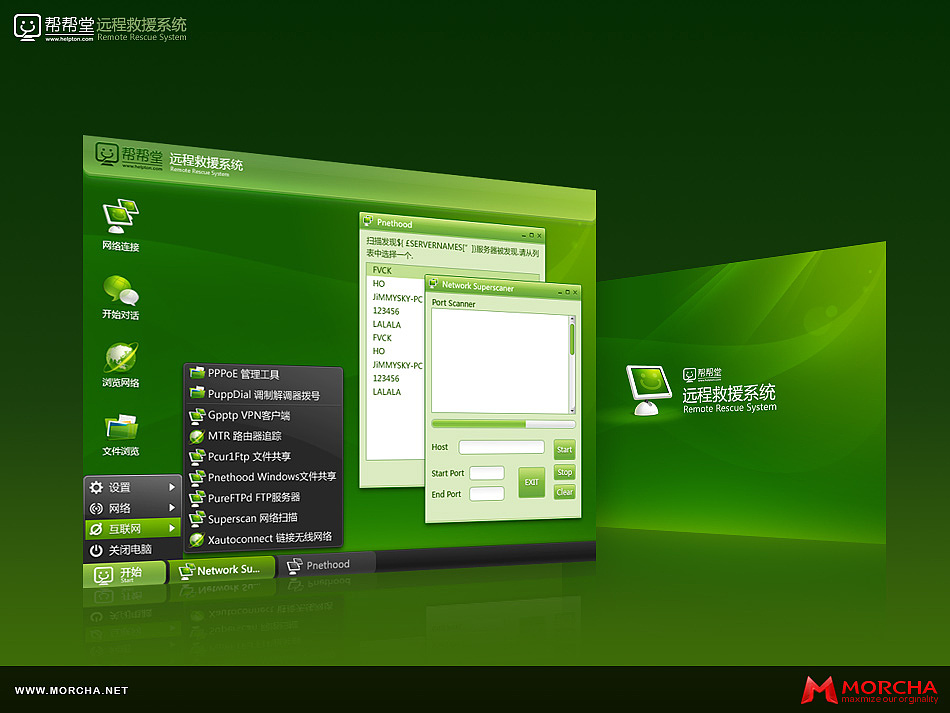Screen dimensions: 950x713
Task: Click the Start scan button
Action: click(564, 449)
